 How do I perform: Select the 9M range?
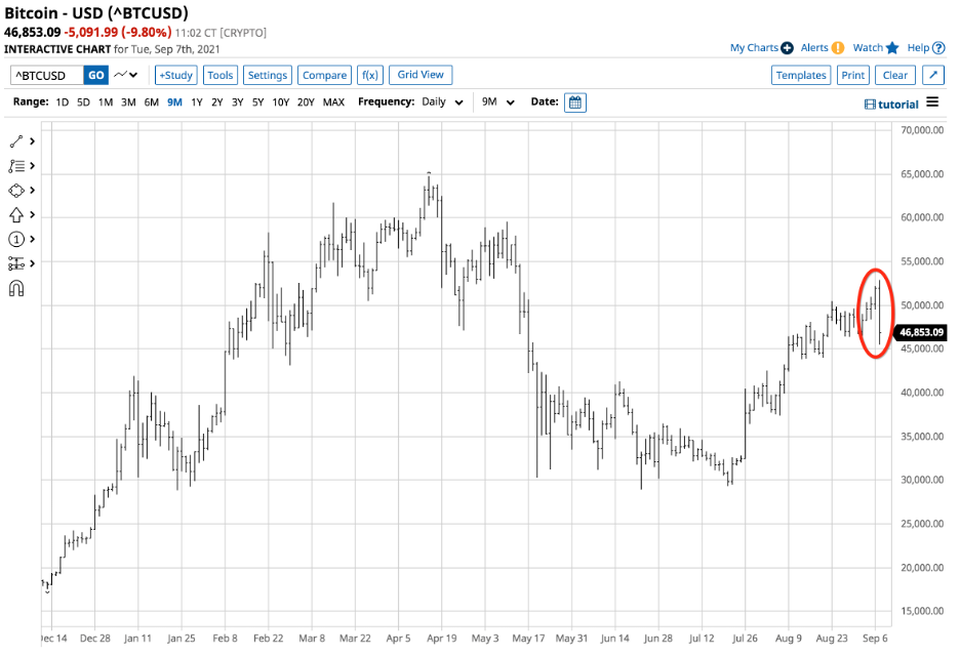(174, 102)
